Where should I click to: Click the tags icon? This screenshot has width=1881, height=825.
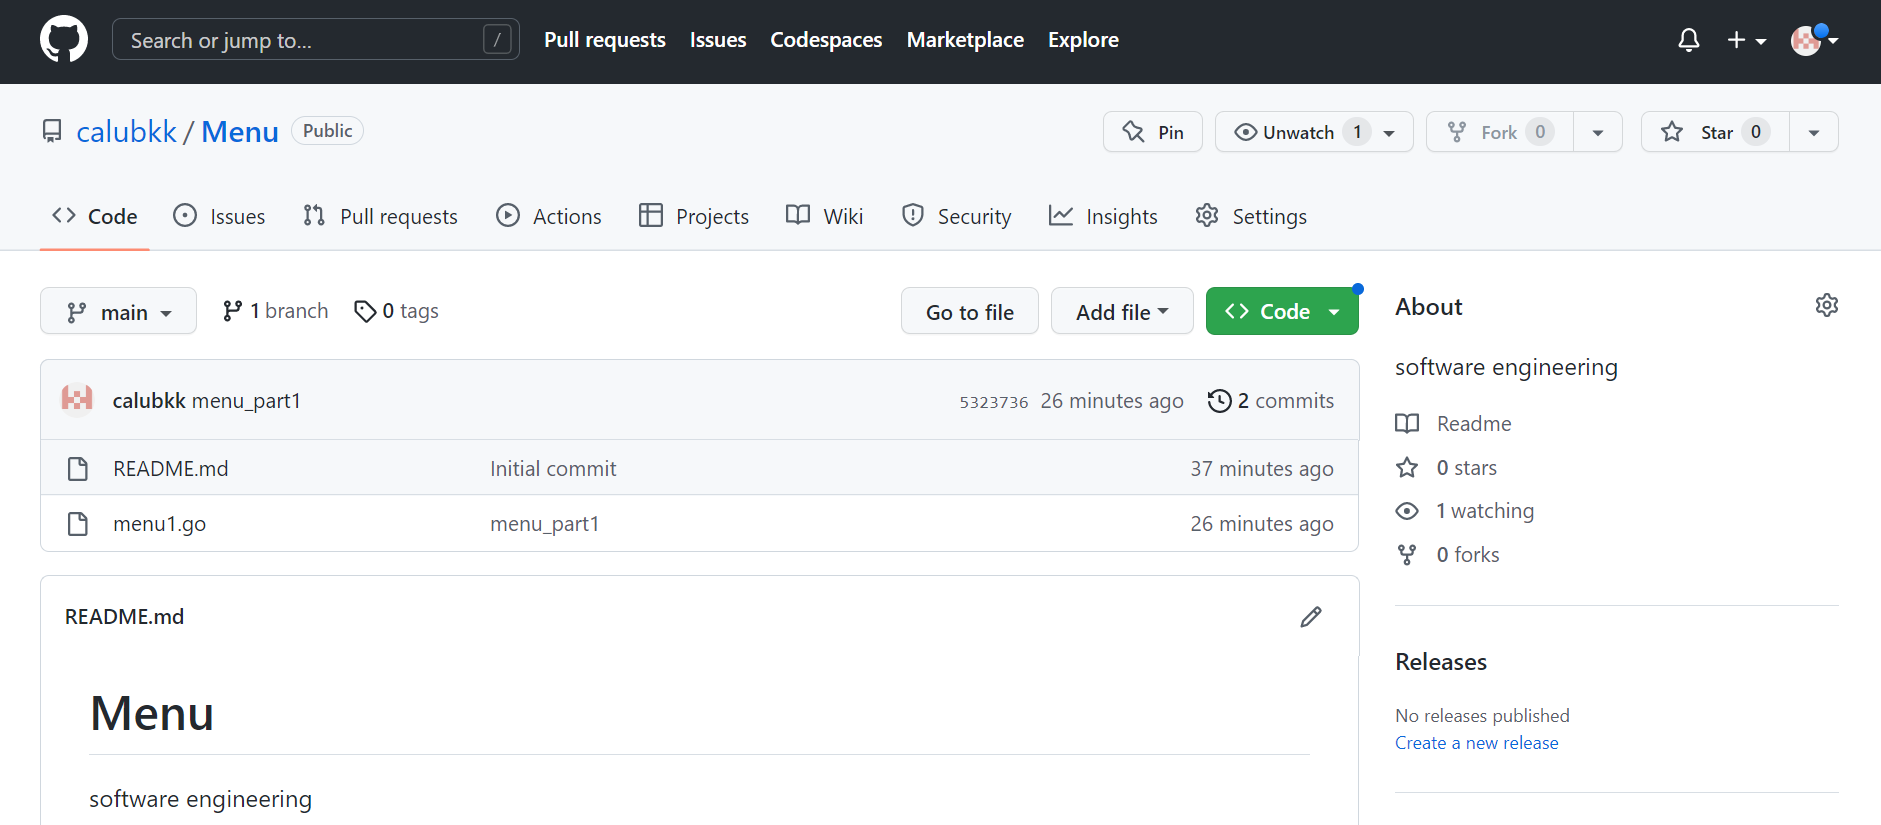point(365,312)
